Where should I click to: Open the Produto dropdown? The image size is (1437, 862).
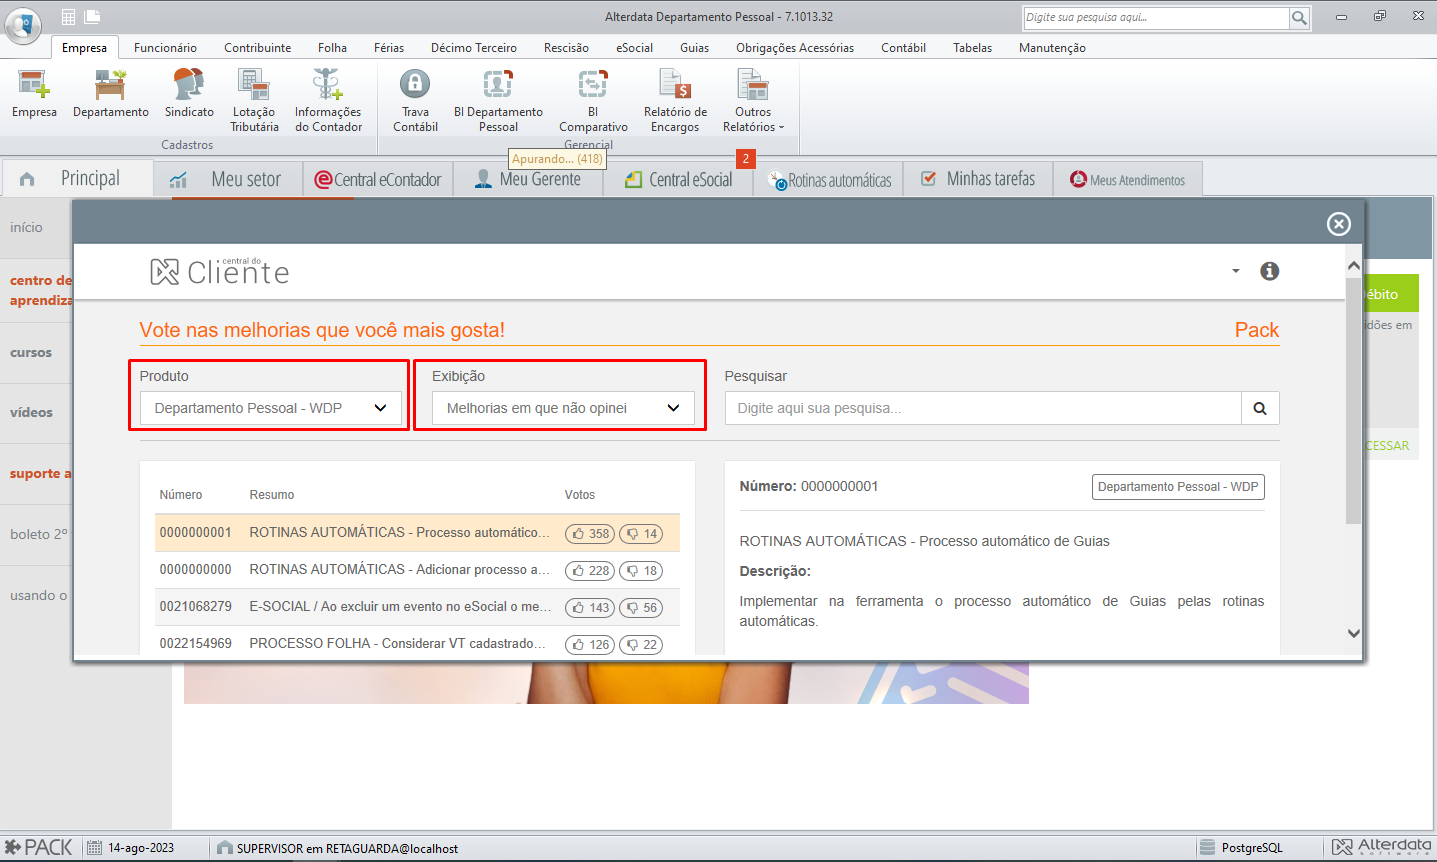pos(271,408)
